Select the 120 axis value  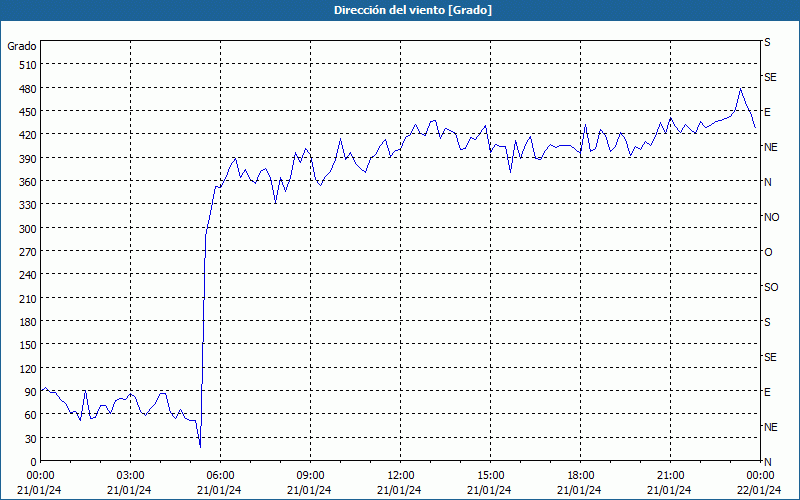[28, 369]
